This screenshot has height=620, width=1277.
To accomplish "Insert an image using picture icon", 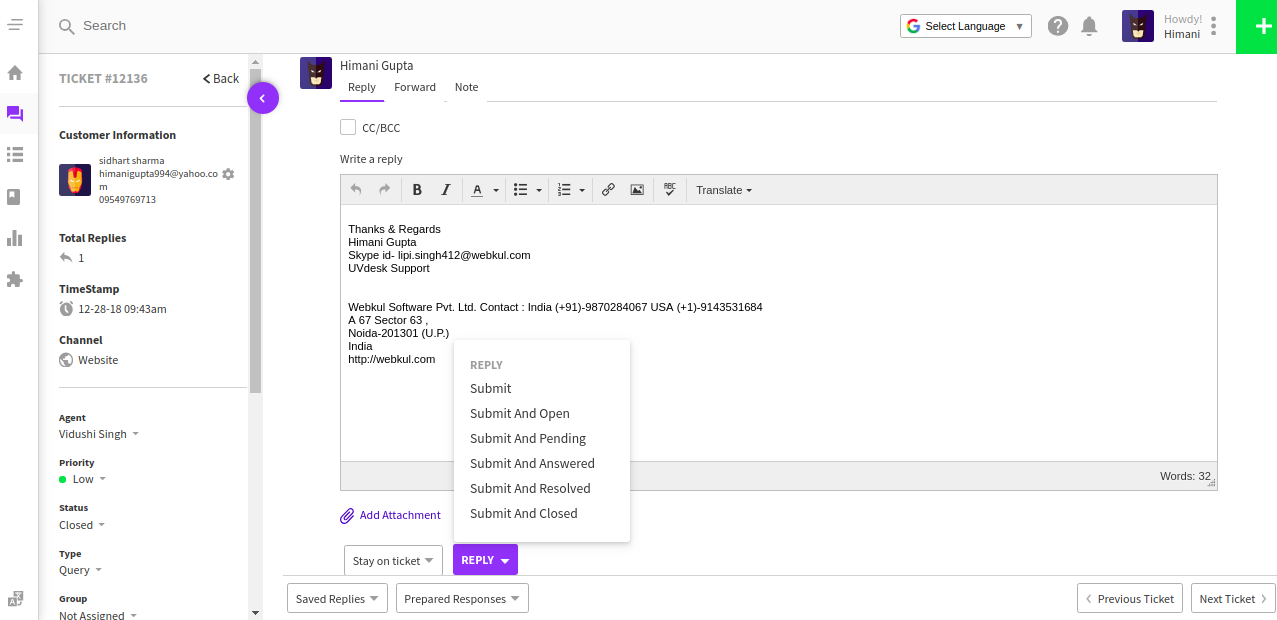I will [637, 190].
